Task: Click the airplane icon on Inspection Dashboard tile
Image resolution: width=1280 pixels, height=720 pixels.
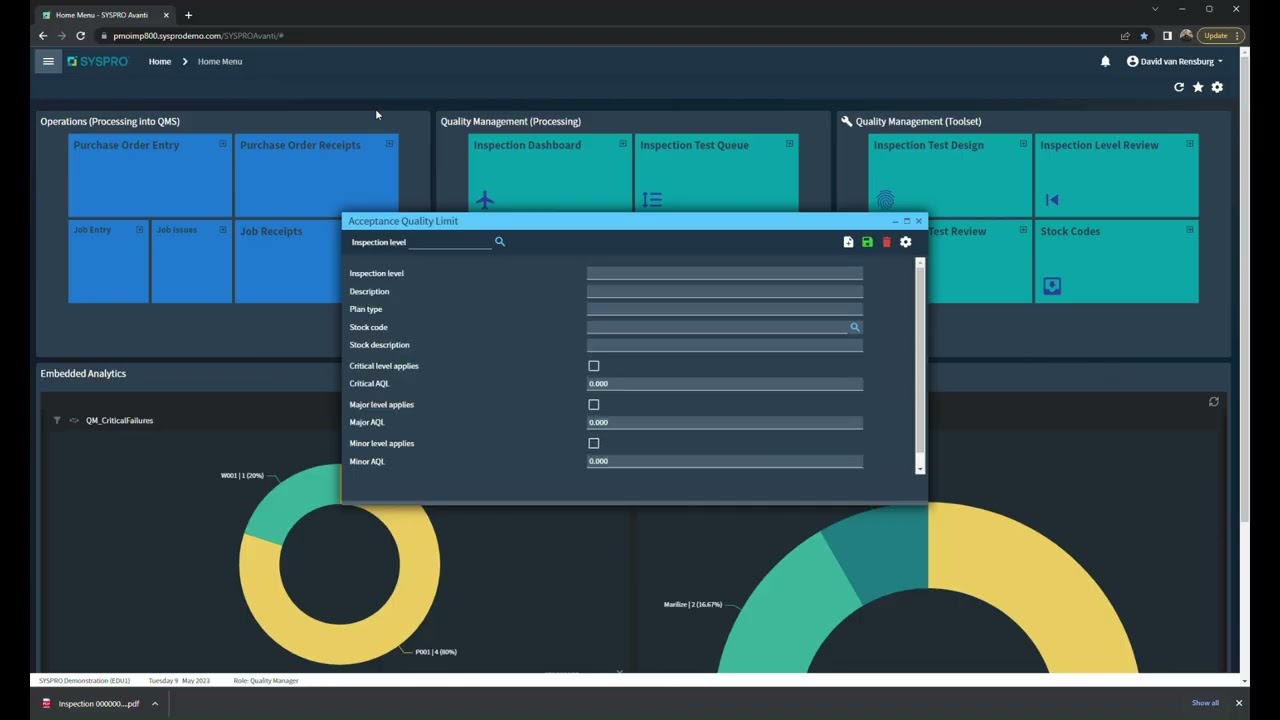Action: 485,200
